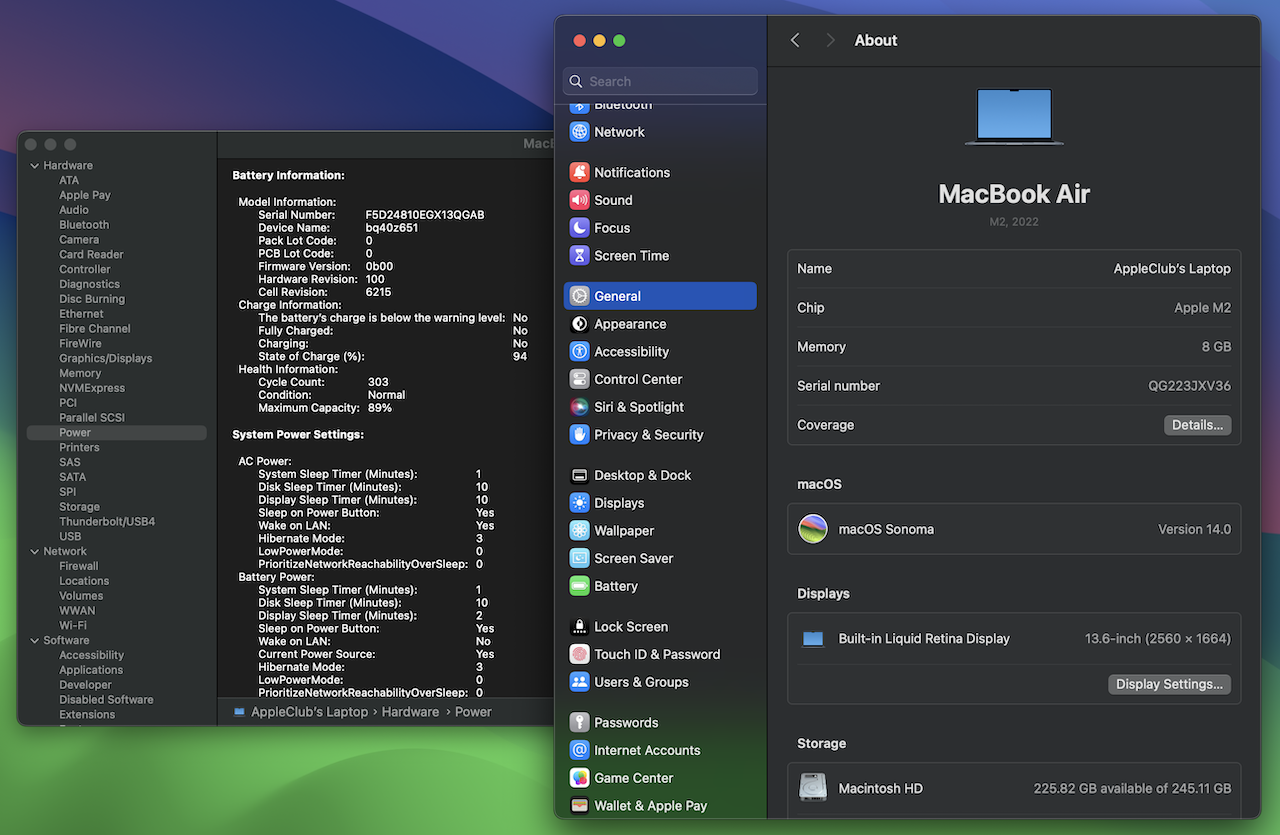Open the Game Center icon
This screenshot has height=835, width=1280.
click(x=579, y=778)
